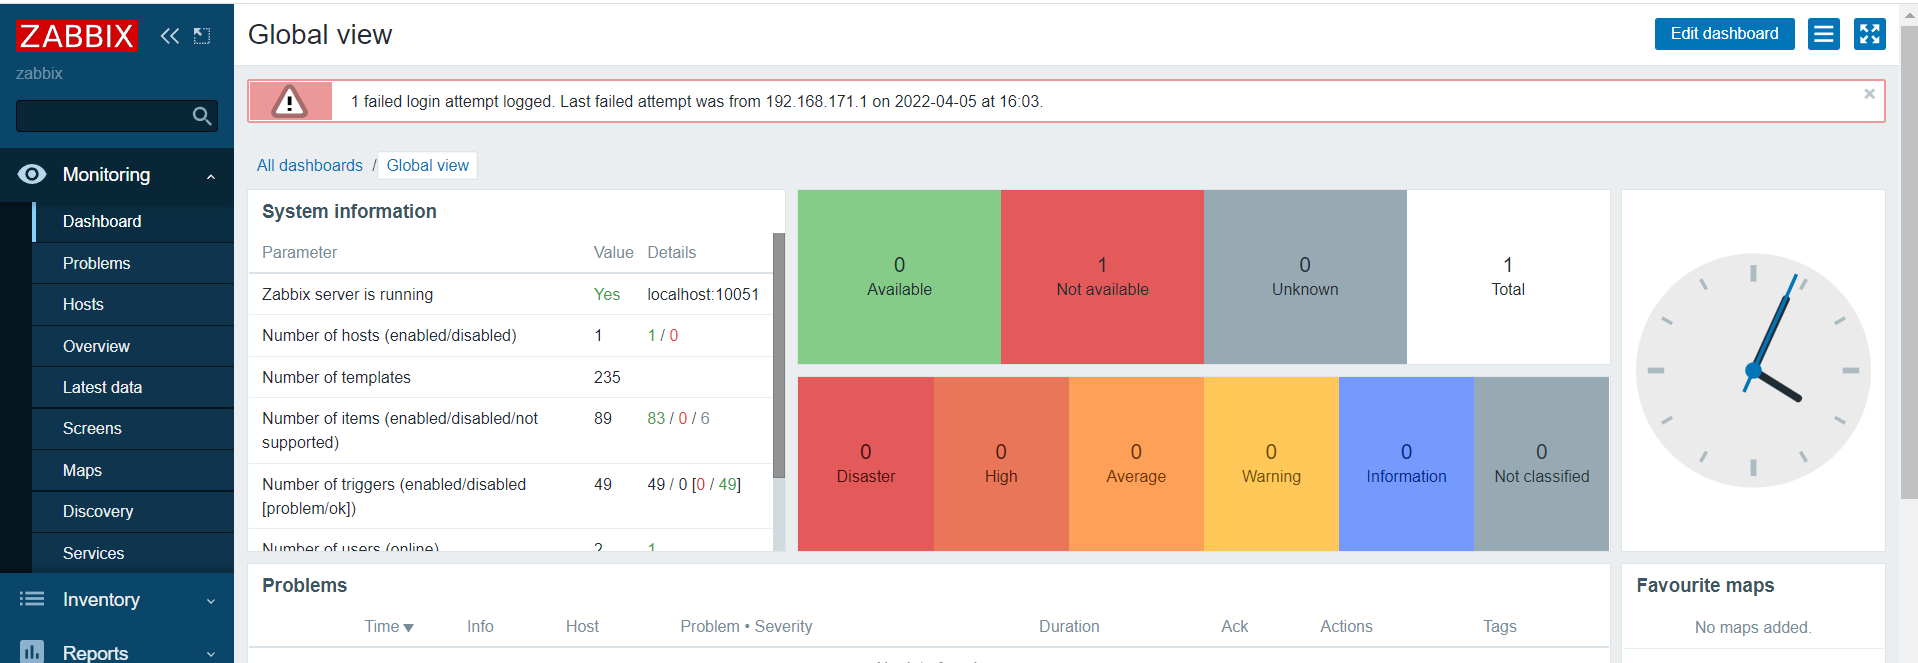Click the Actions column header
This screenshot has width=1918, height=663.
pos(1346,626)
